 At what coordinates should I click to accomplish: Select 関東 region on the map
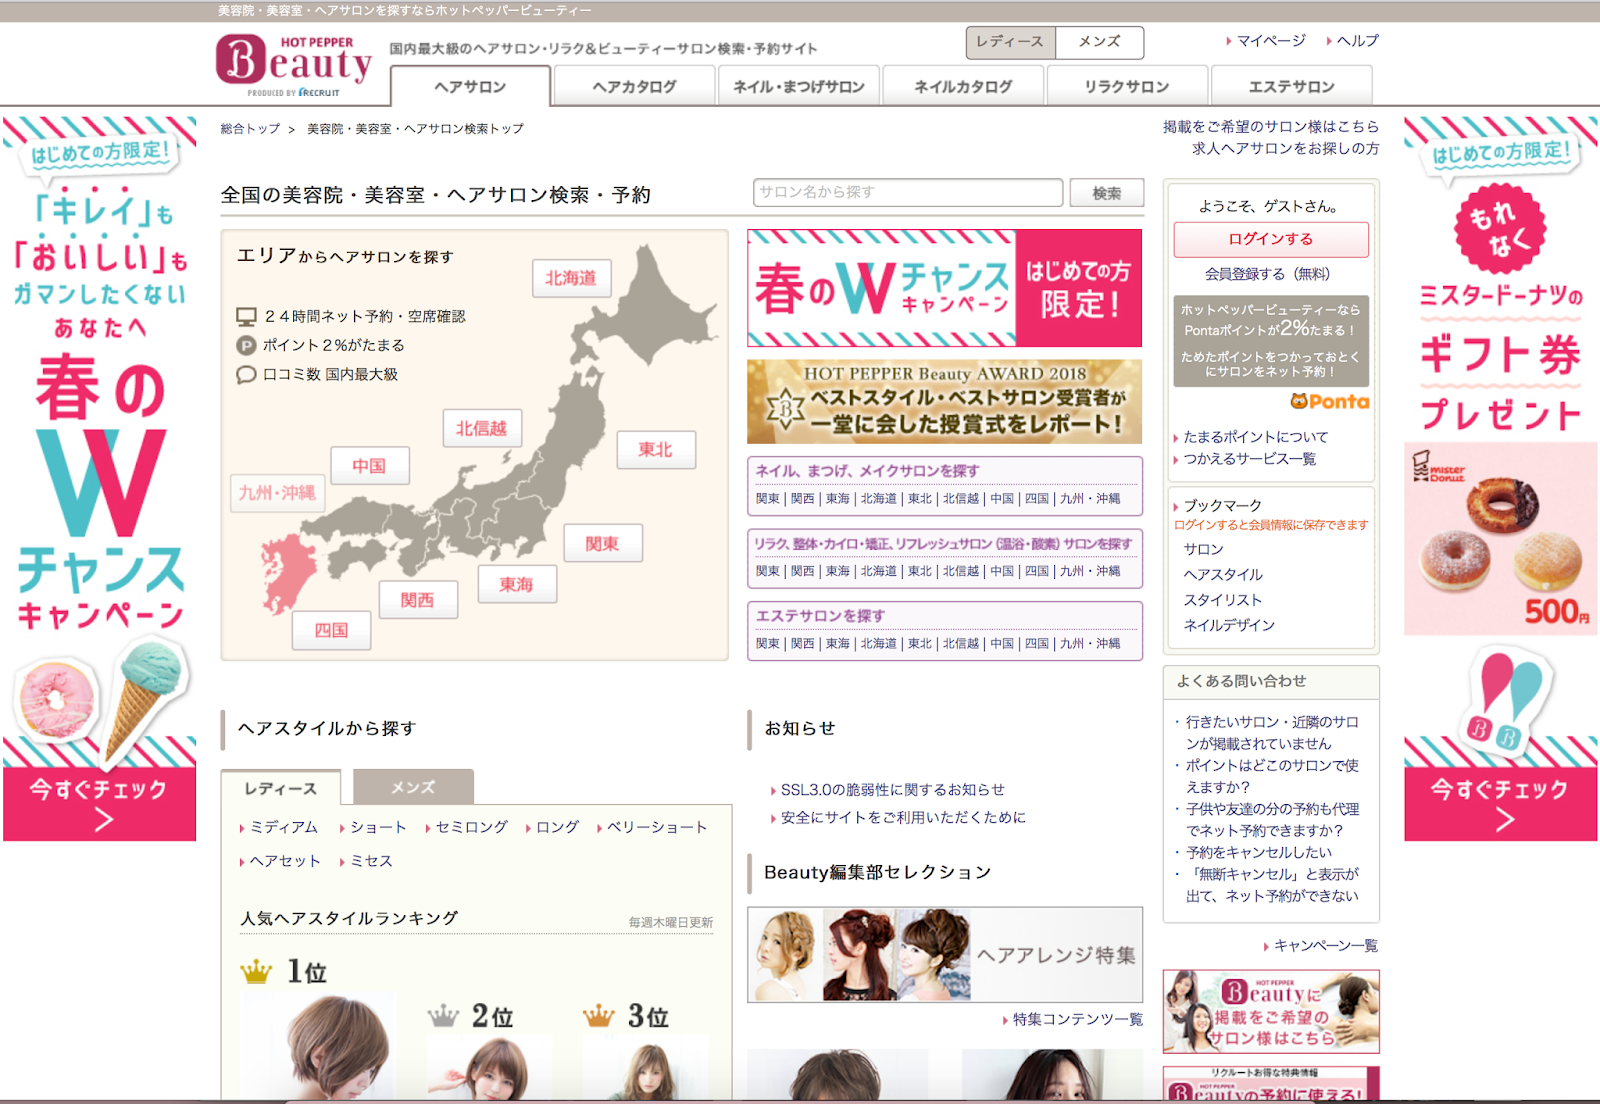[x=603, y=543]
